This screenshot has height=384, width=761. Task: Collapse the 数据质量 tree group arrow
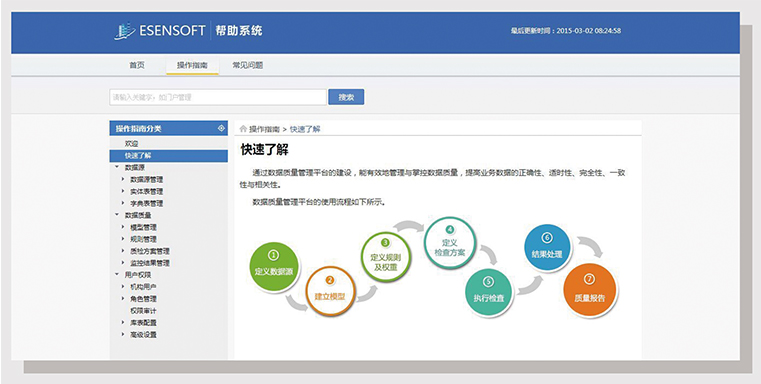click(117, 215)
